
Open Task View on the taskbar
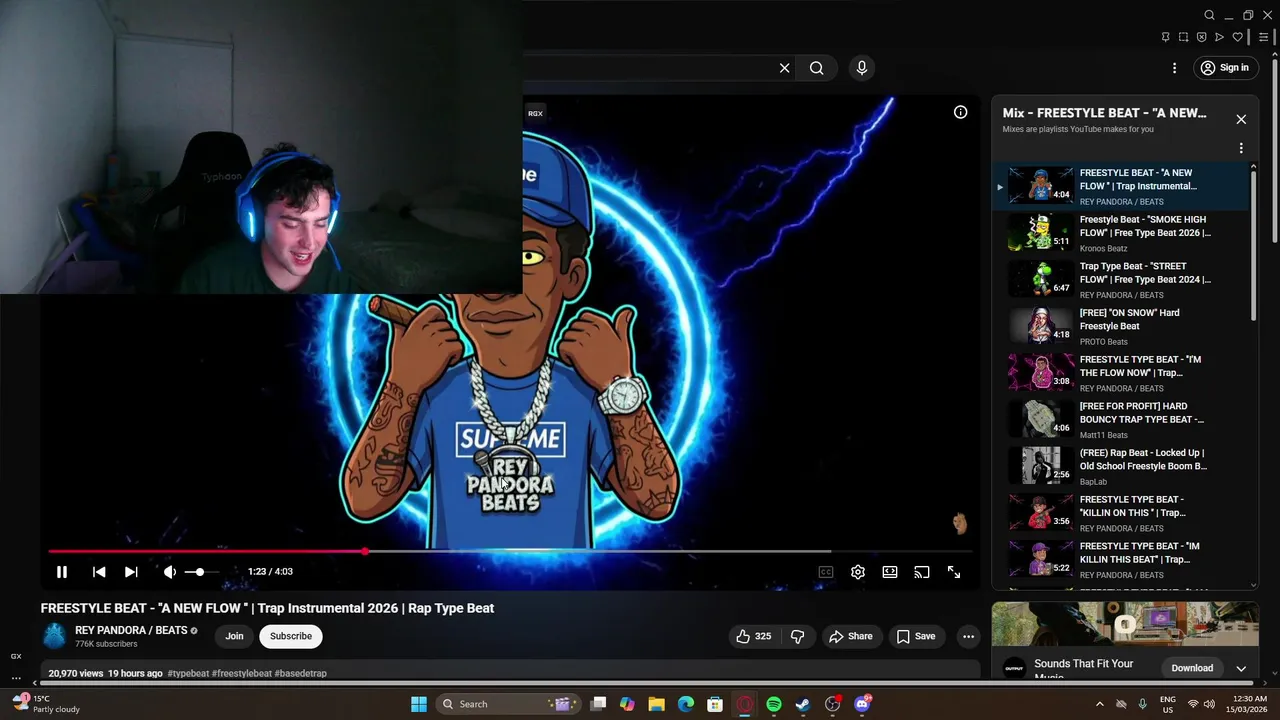(x=598, y=704)
